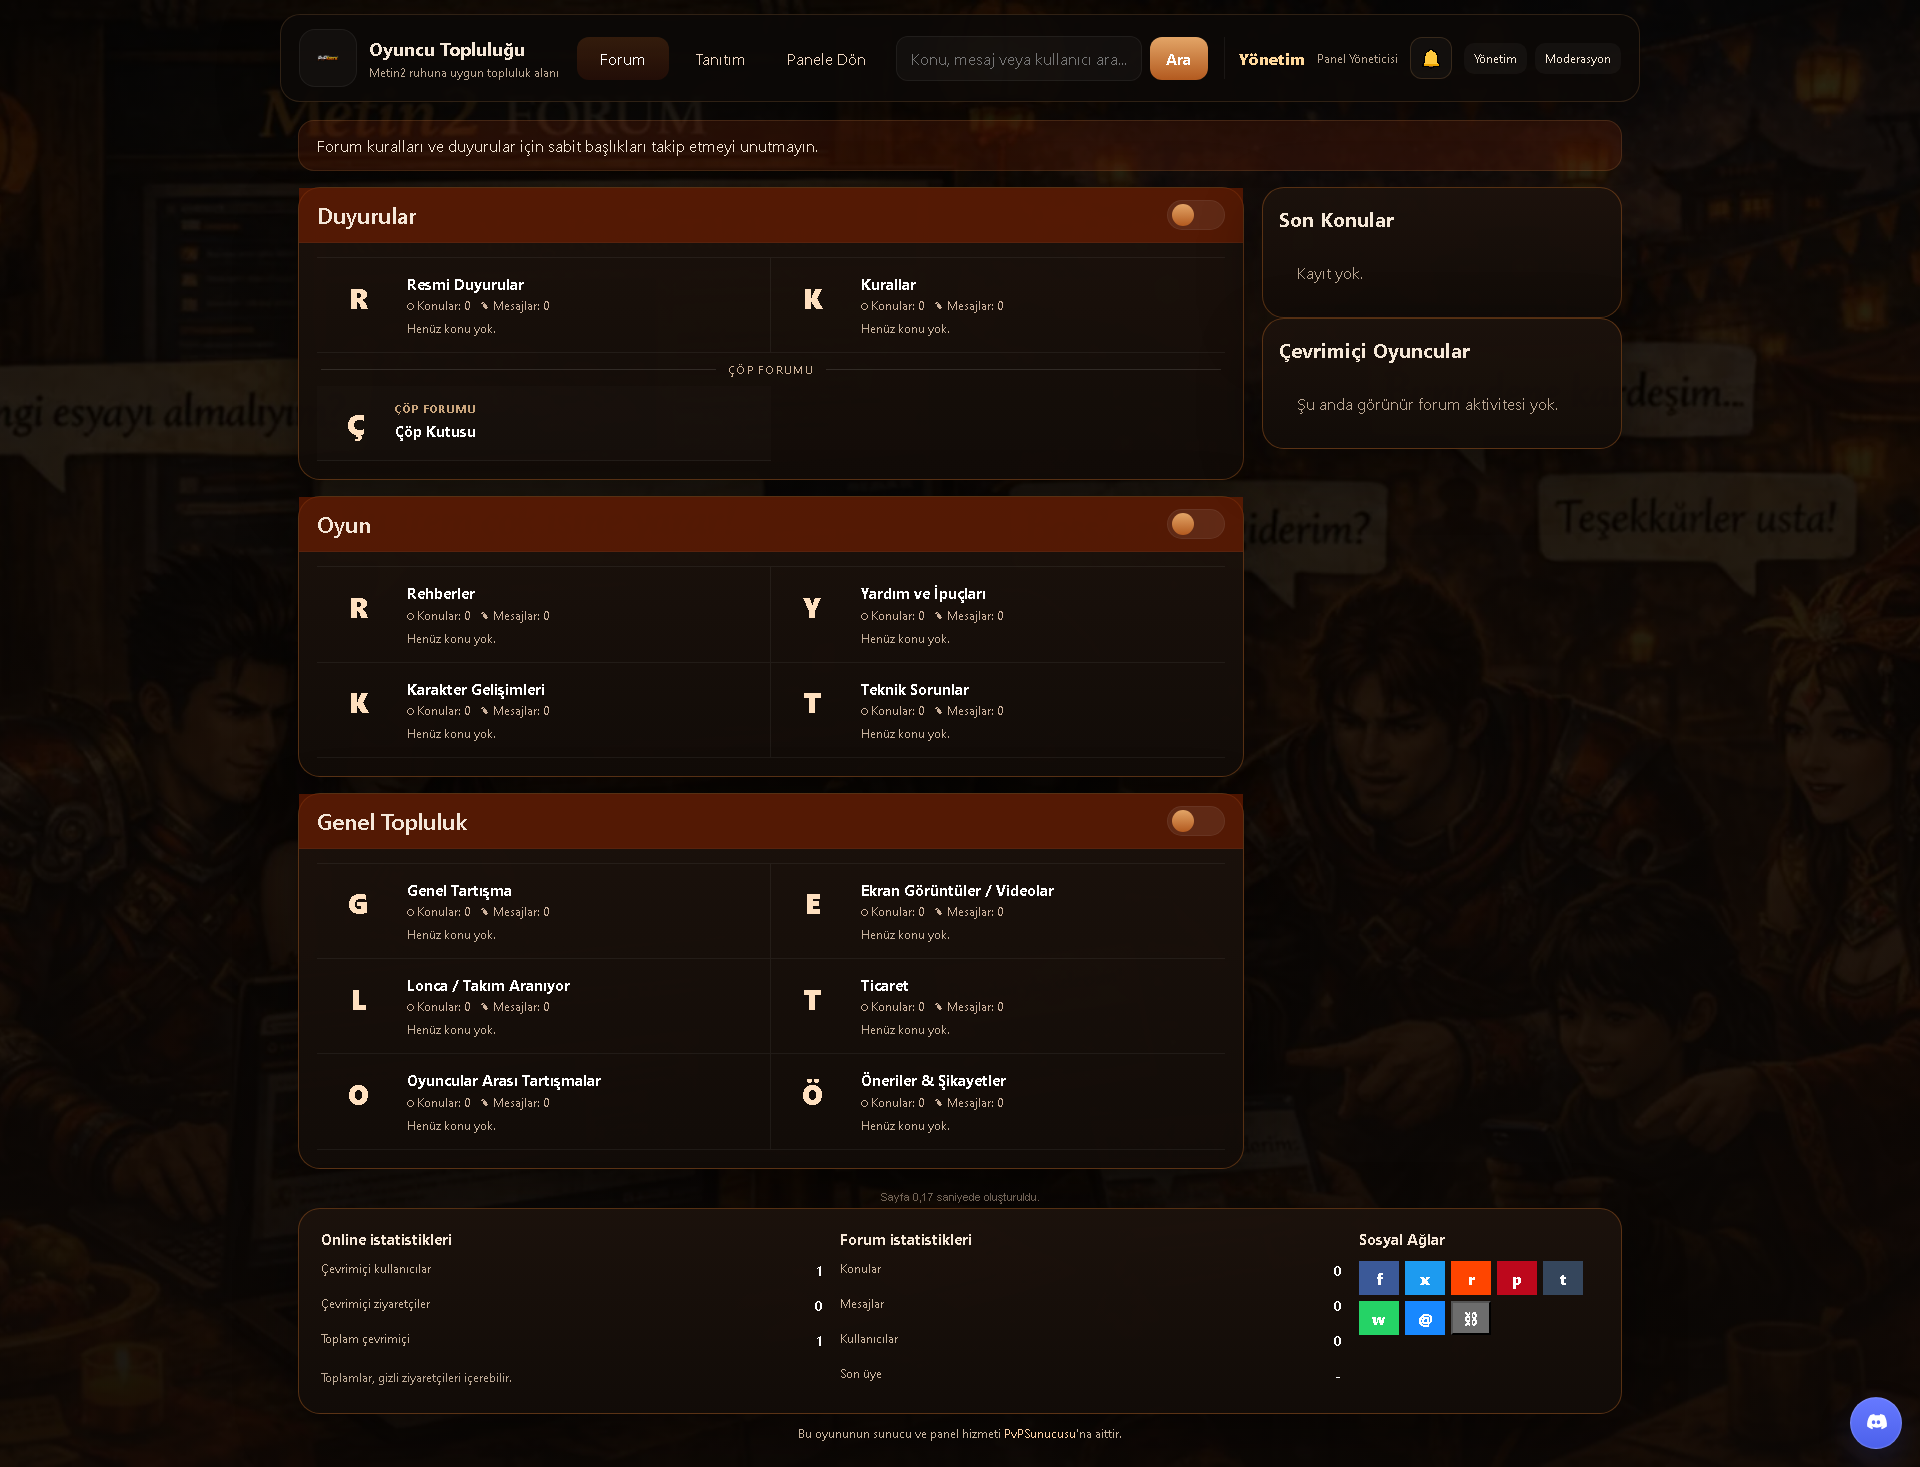Open the Yardım ve İpuçları forum
The height and width of the screenshot is (1467, 1920).
tap(923, 594)
